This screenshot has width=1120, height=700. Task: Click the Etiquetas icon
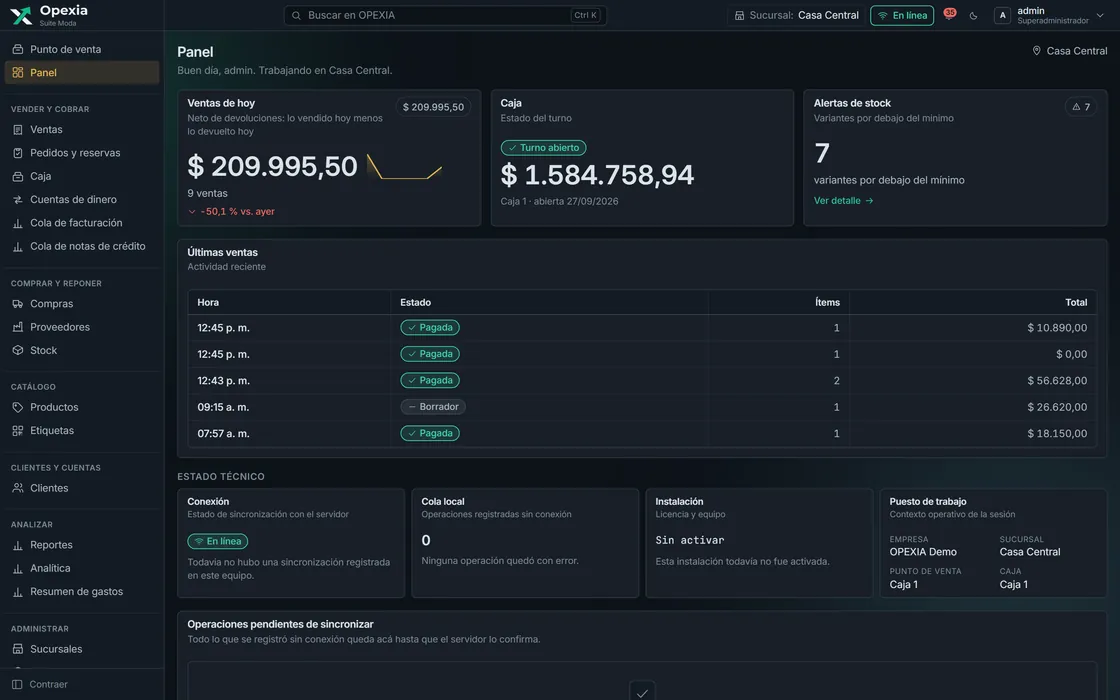[x=18, y=431]
